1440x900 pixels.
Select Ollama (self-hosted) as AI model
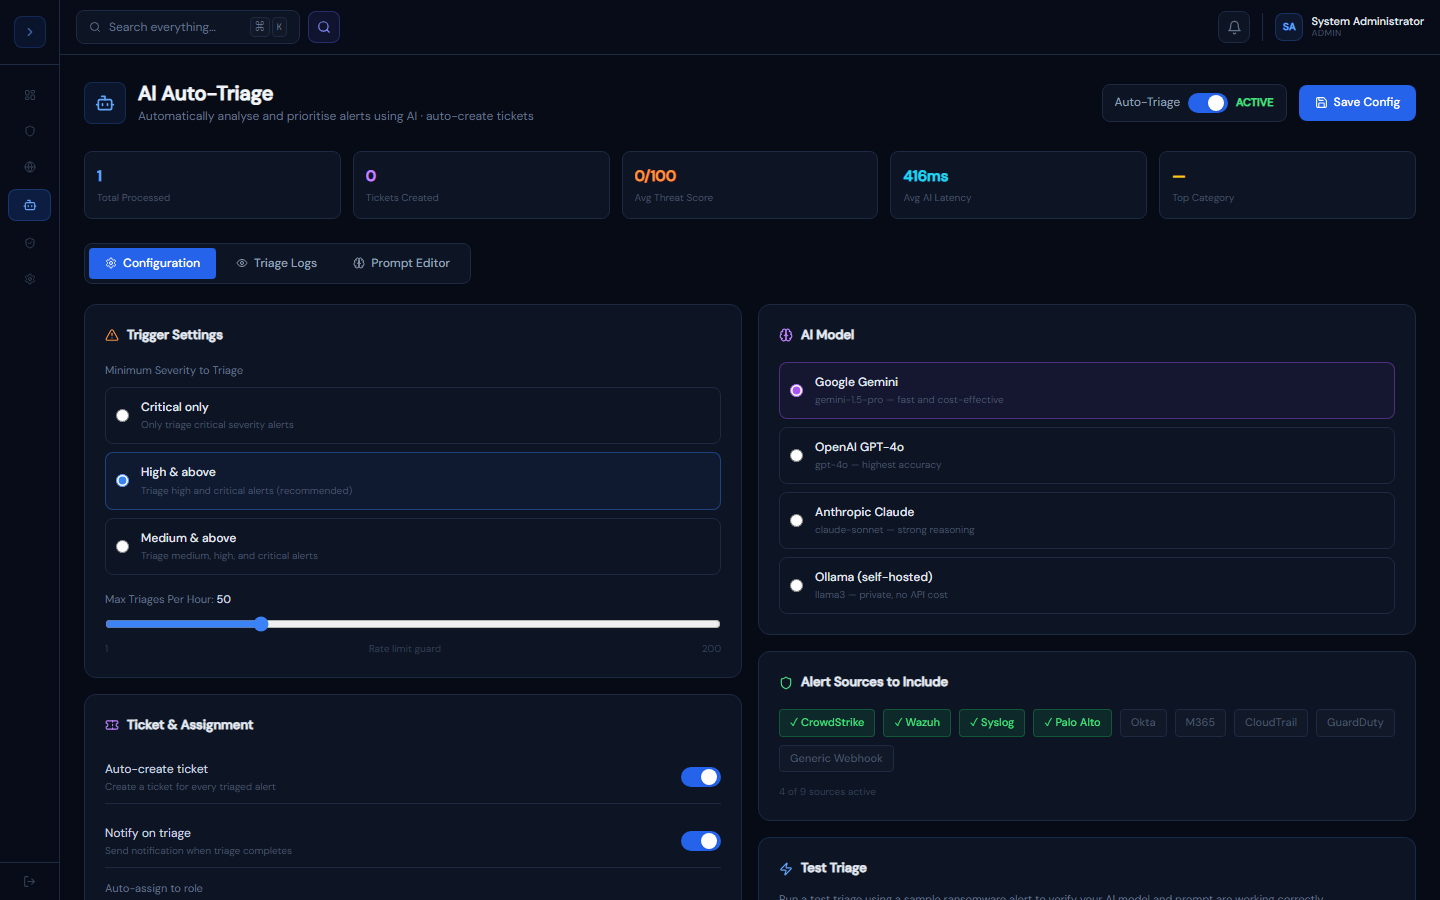pos(1087,585)
